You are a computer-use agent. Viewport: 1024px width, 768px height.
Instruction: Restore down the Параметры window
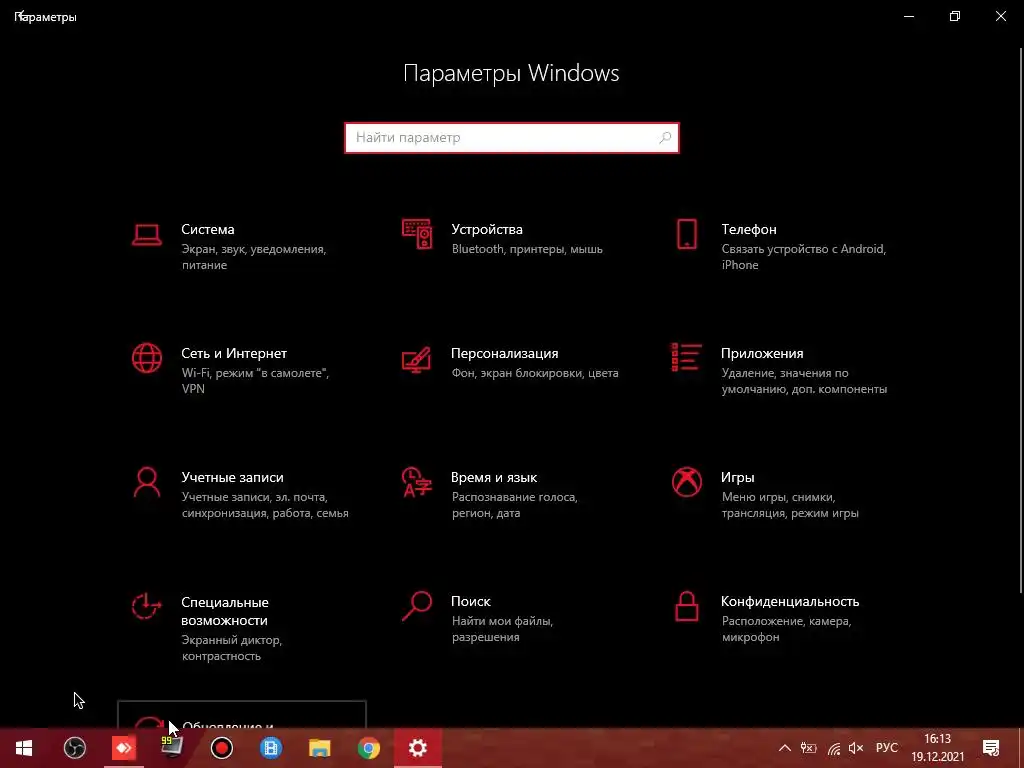click(955, 16)
